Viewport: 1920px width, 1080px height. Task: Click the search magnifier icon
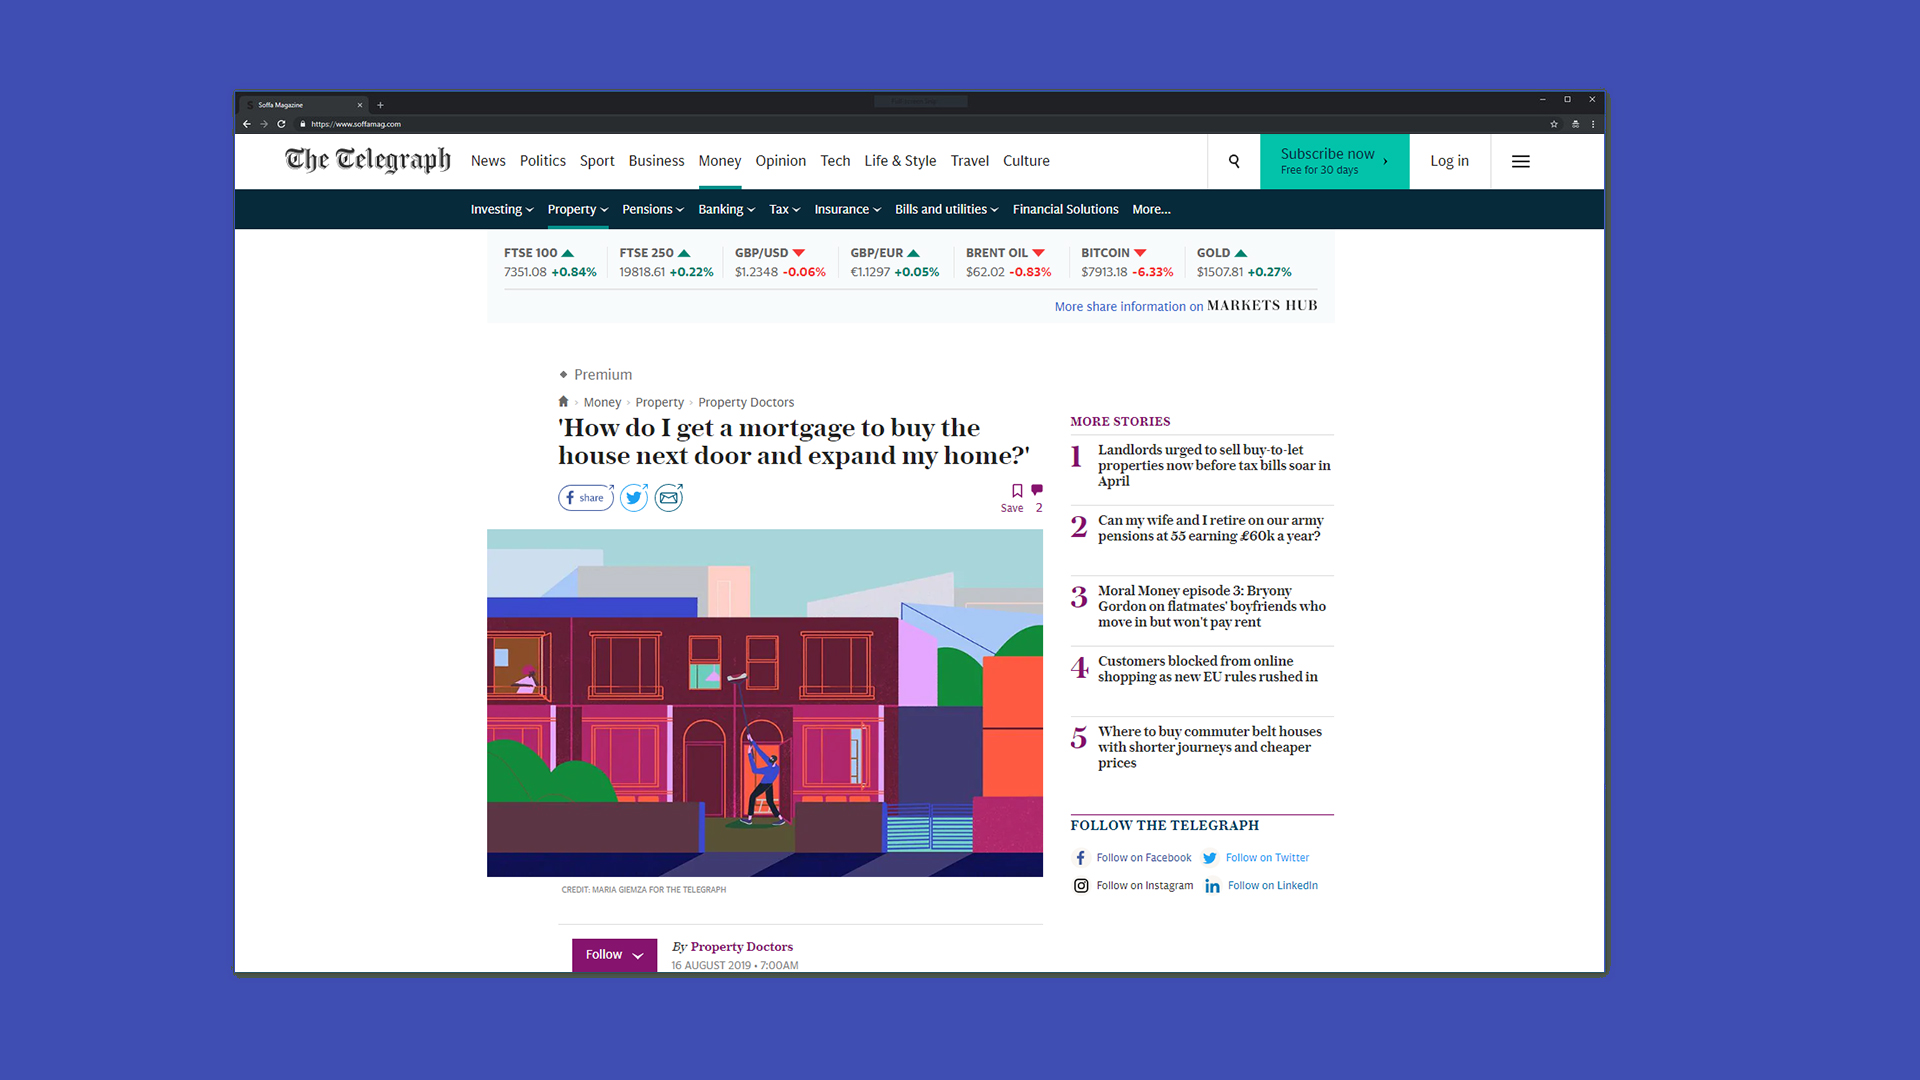pyautogui.click(x=1234, y=161)
